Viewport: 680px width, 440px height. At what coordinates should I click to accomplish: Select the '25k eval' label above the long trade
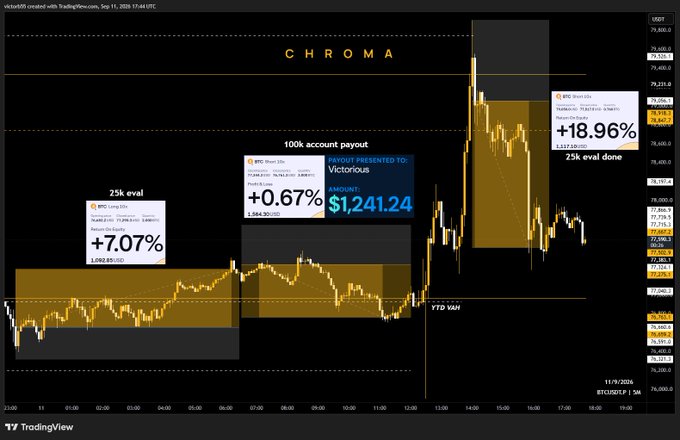point(126,193)
